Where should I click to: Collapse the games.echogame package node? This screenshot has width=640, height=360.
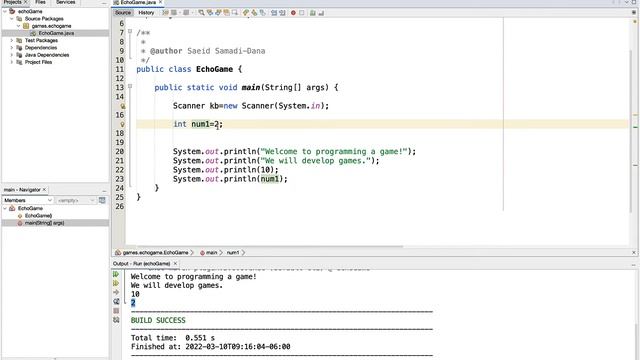(19, 26)
